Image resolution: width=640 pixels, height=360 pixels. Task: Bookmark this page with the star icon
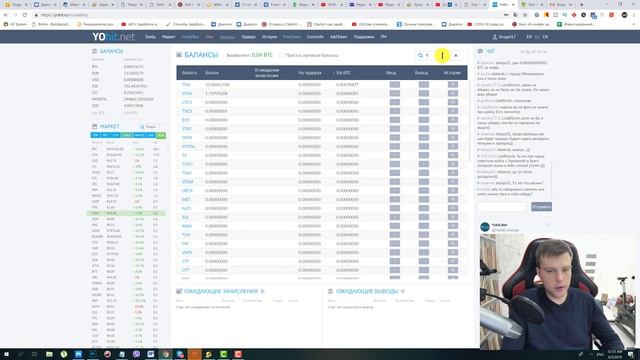tap(525, 15)
